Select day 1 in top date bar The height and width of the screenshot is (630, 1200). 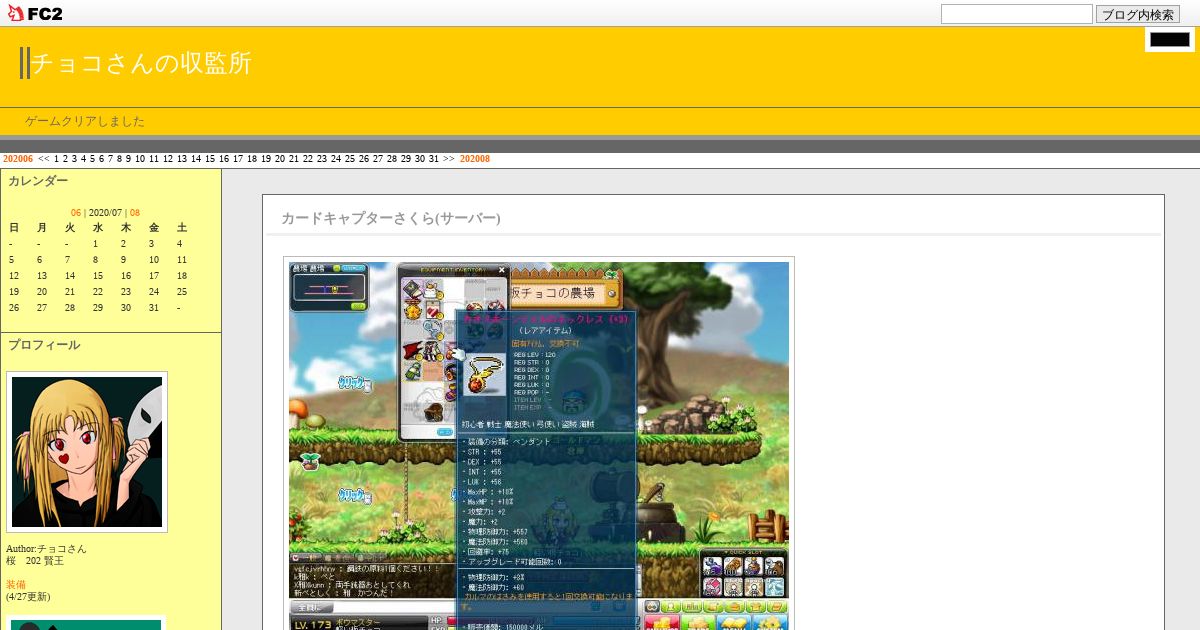[x=56, y=159]
